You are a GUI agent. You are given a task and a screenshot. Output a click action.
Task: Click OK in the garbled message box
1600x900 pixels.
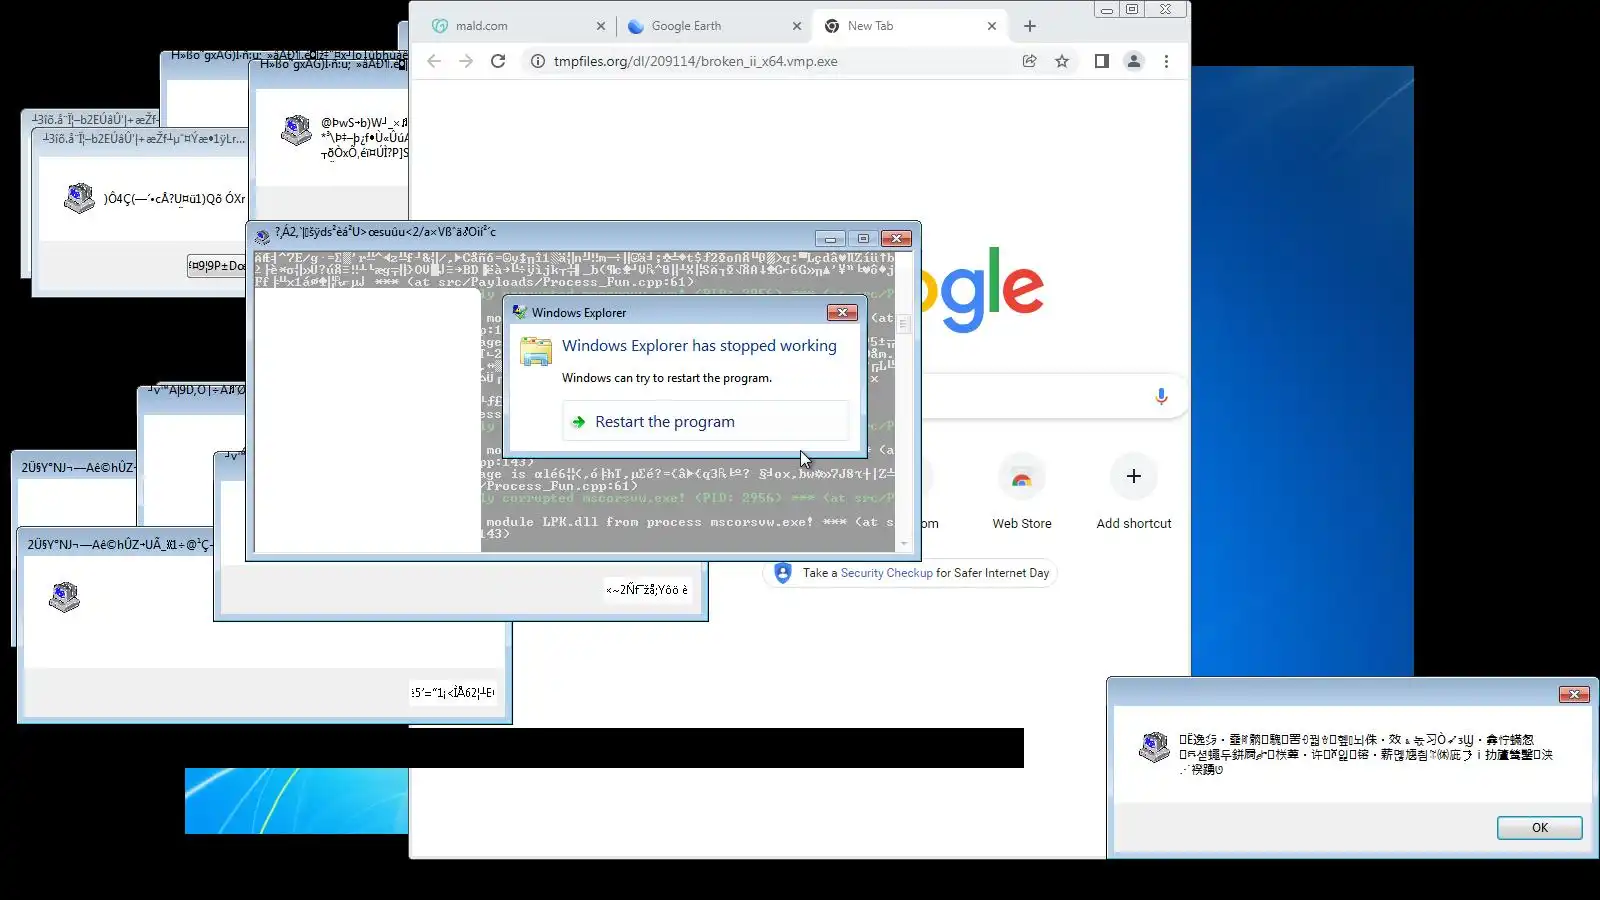(1539, 828)
